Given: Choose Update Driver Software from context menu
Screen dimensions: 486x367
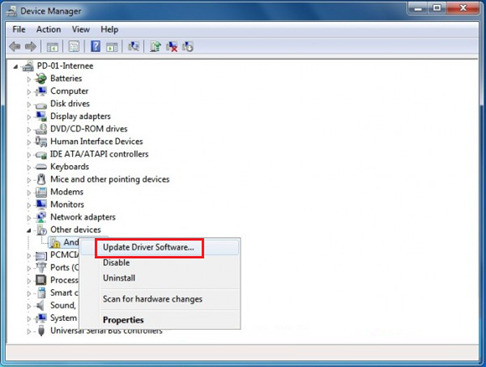Looking at the screenshot, I should pyautogui.click(x=148, y=247).
